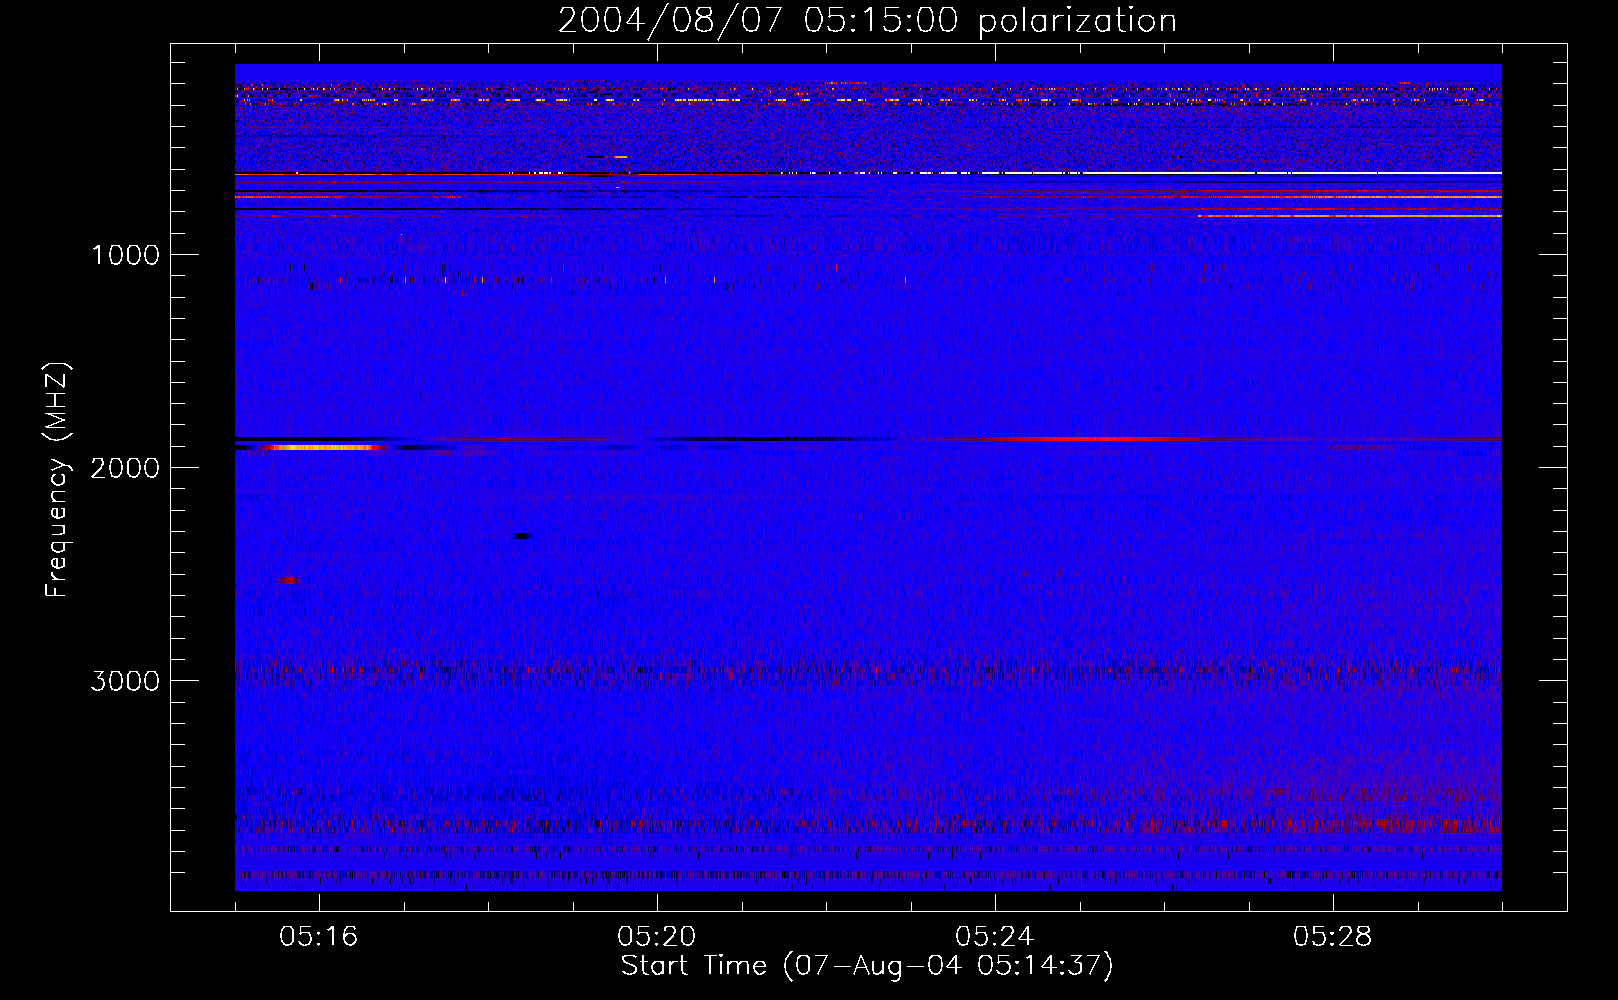Click the 'Frequency (MHZ)' axis label
Viewport: 1618px width, 1000px height.
tap(56, 480)
